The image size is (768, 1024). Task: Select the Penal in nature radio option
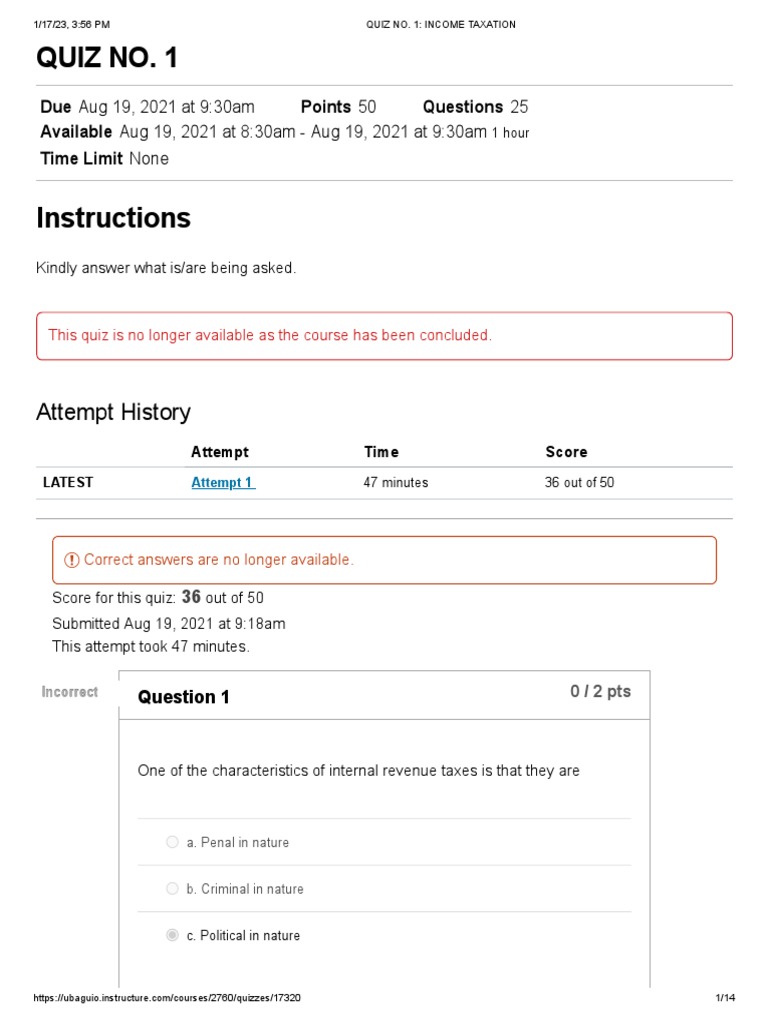pos(172,842)
